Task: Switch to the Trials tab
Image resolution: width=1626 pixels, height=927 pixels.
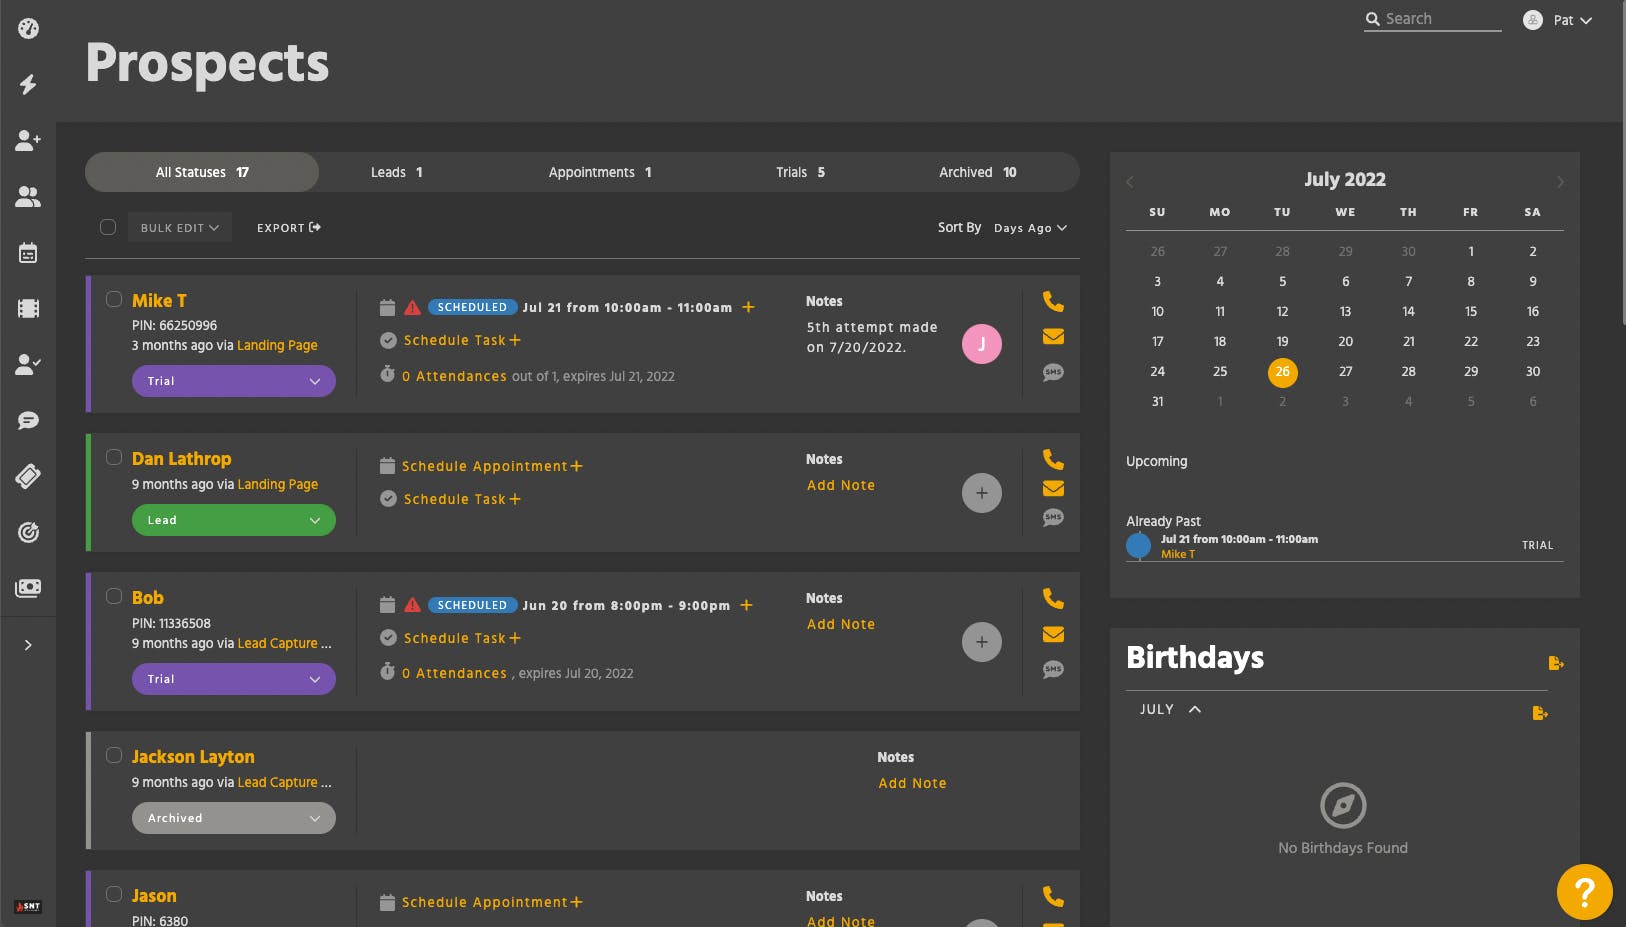Action: (x=801, y=172)
